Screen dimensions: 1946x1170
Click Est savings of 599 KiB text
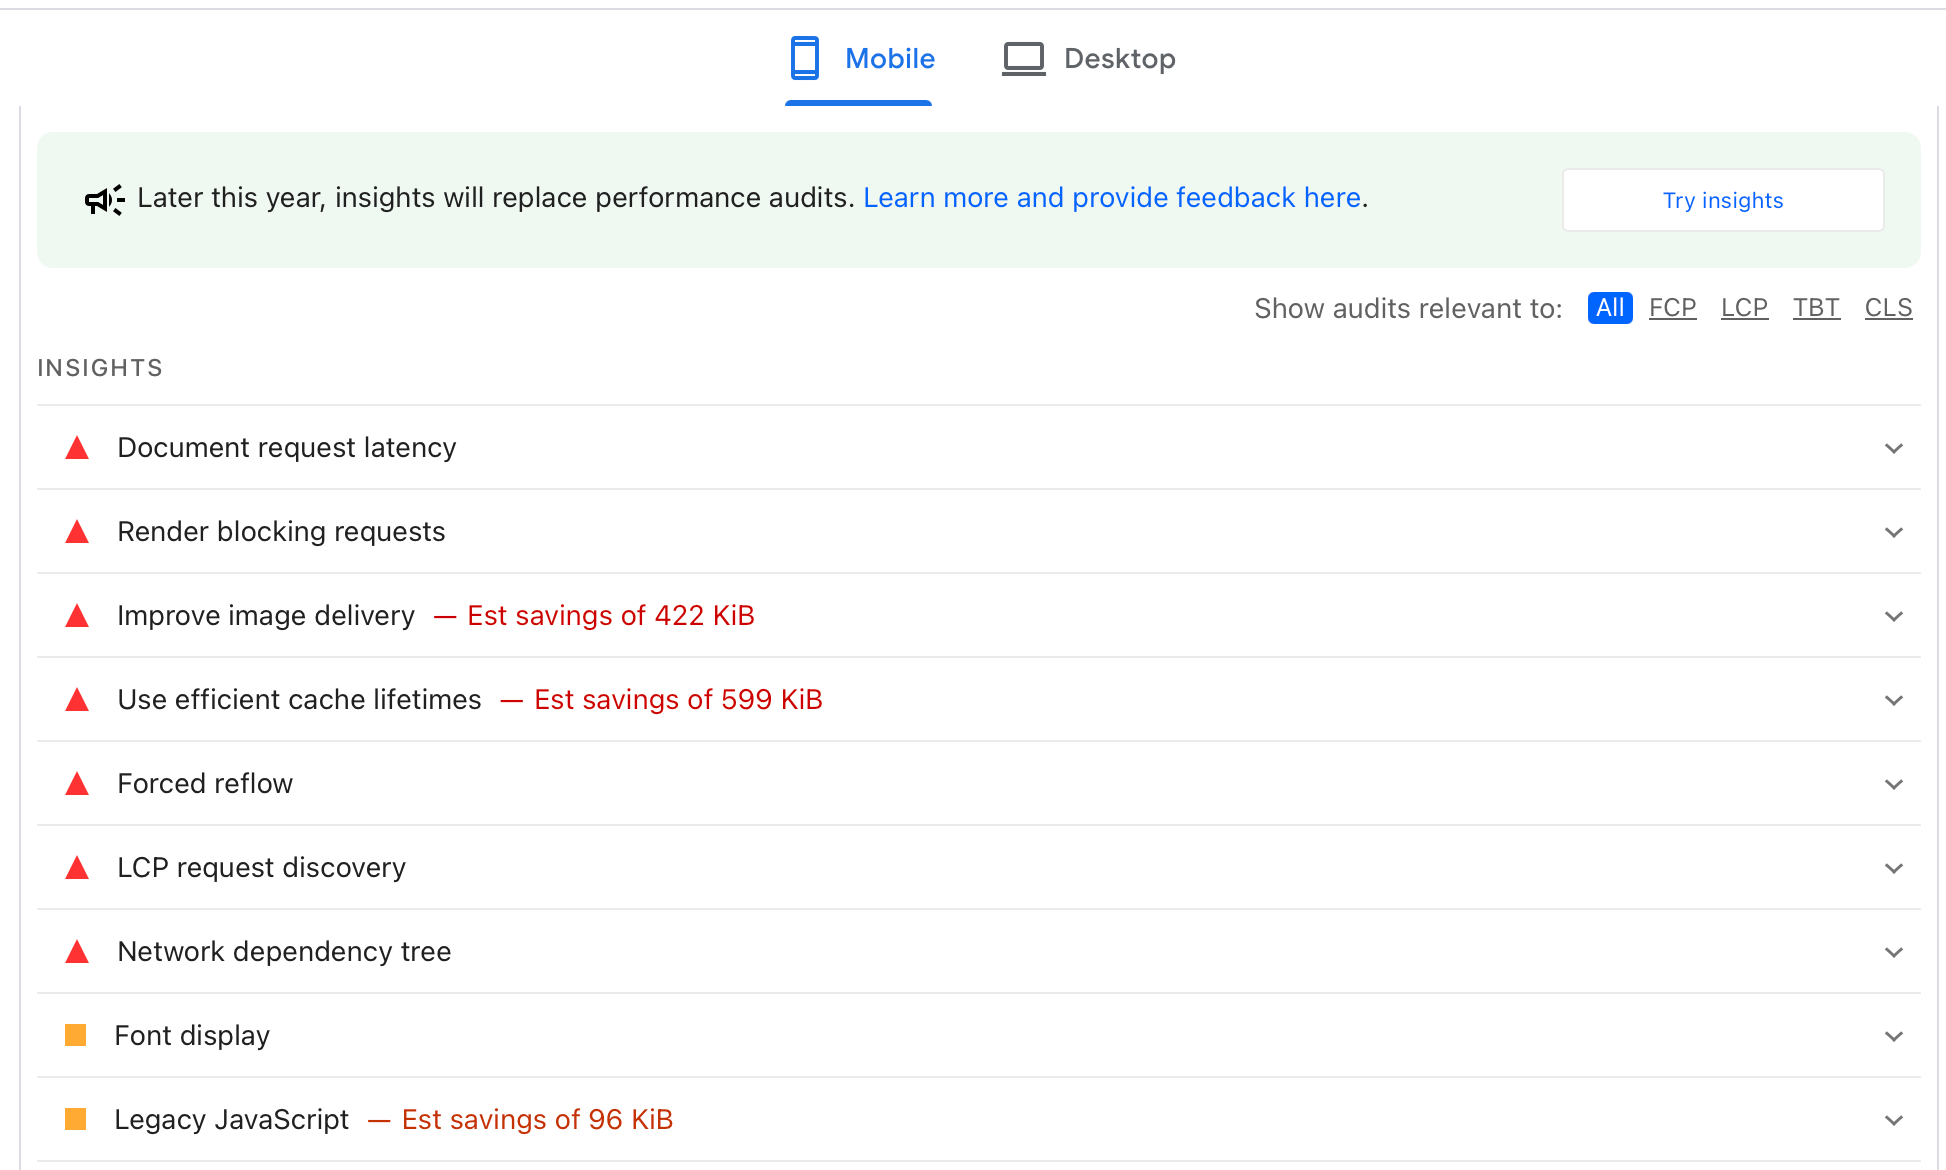(x=678, y=700)
